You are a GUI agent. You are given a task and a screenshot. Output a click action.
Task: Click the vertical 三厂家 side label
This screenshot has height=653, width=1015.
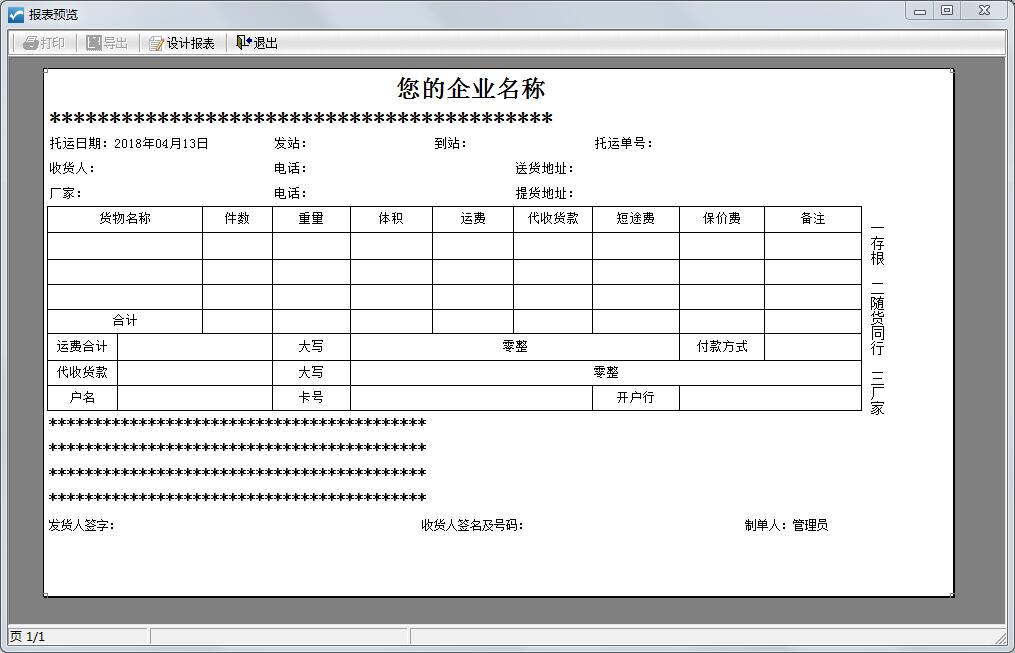click(877, 393)
